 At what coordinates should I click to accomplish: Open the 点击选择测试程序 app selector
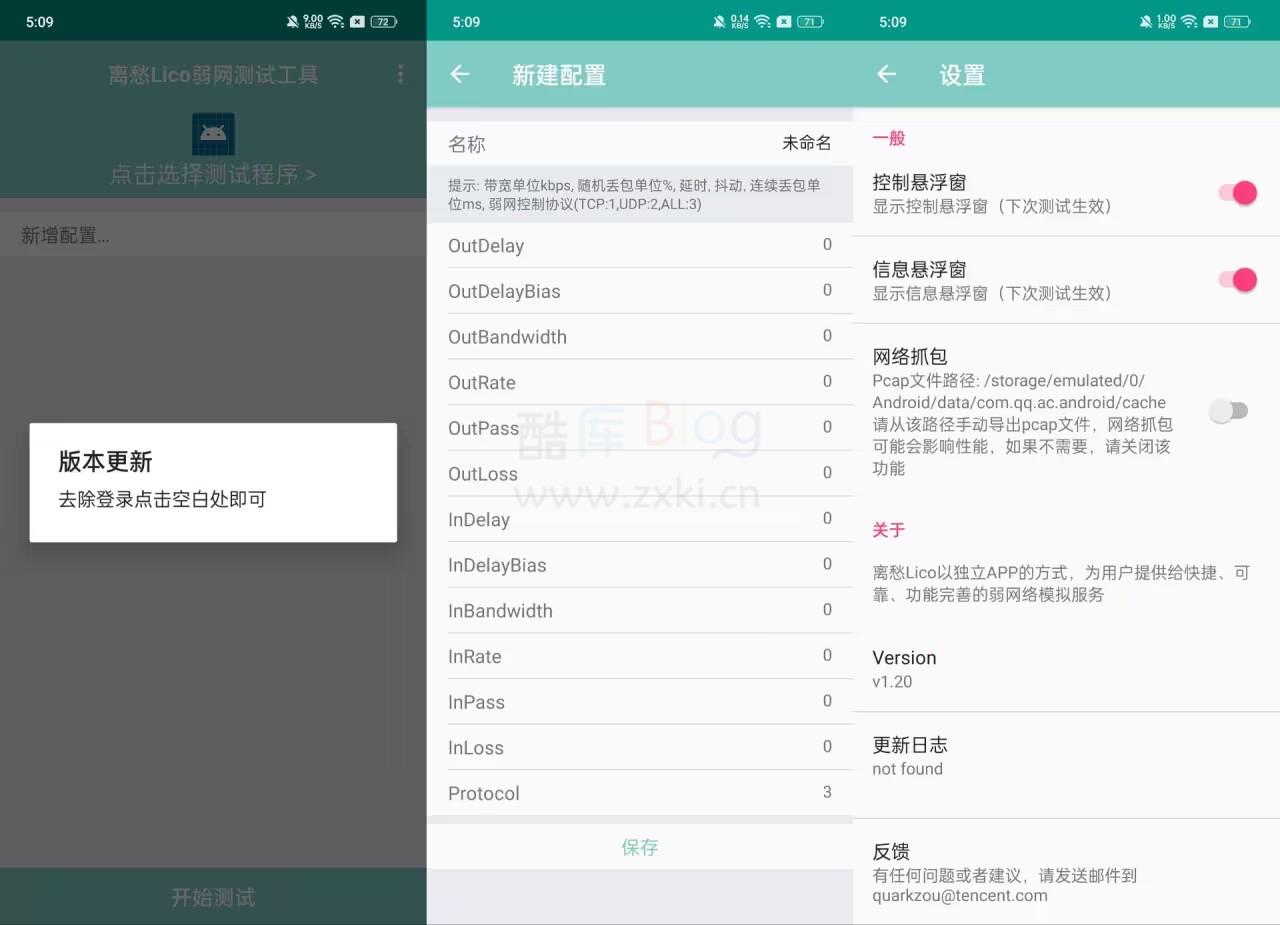coord(212,173)
